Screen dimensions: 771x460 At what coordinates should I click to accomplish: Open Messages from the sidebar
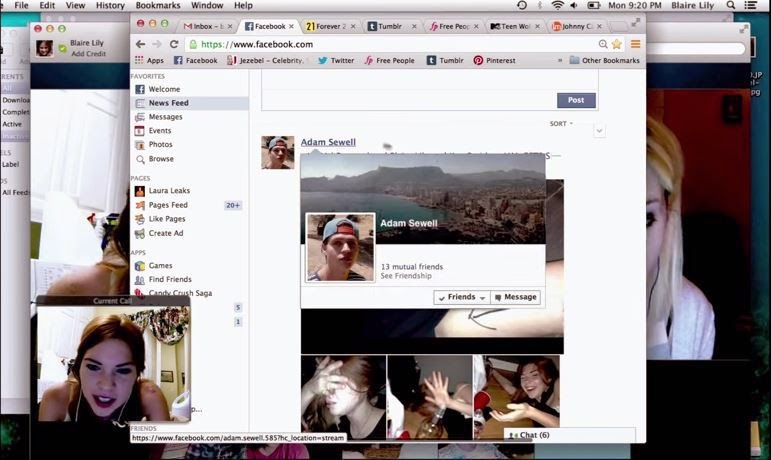(x=165, y=116)
